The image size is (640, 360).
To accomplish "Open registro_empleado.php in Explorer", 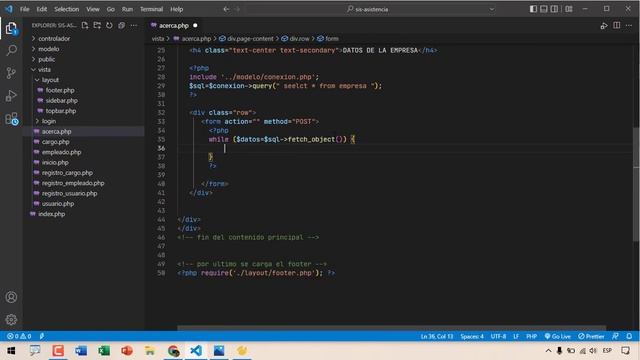I will [73, 183].
